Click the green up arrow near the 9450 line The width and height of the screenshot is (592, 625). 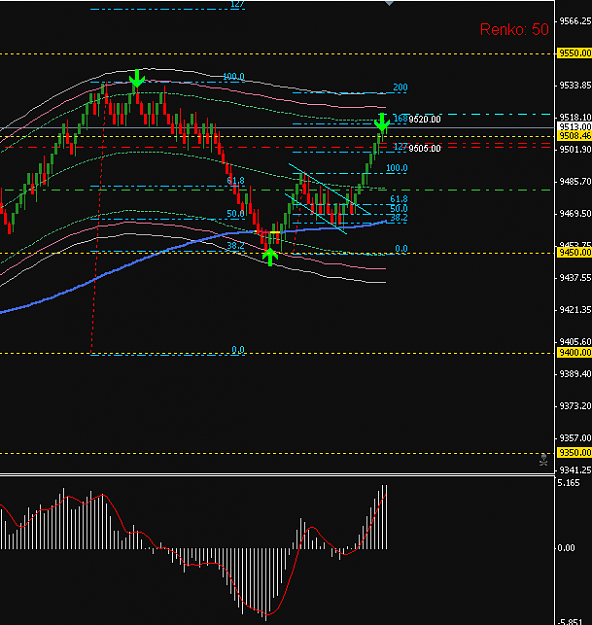270,257
